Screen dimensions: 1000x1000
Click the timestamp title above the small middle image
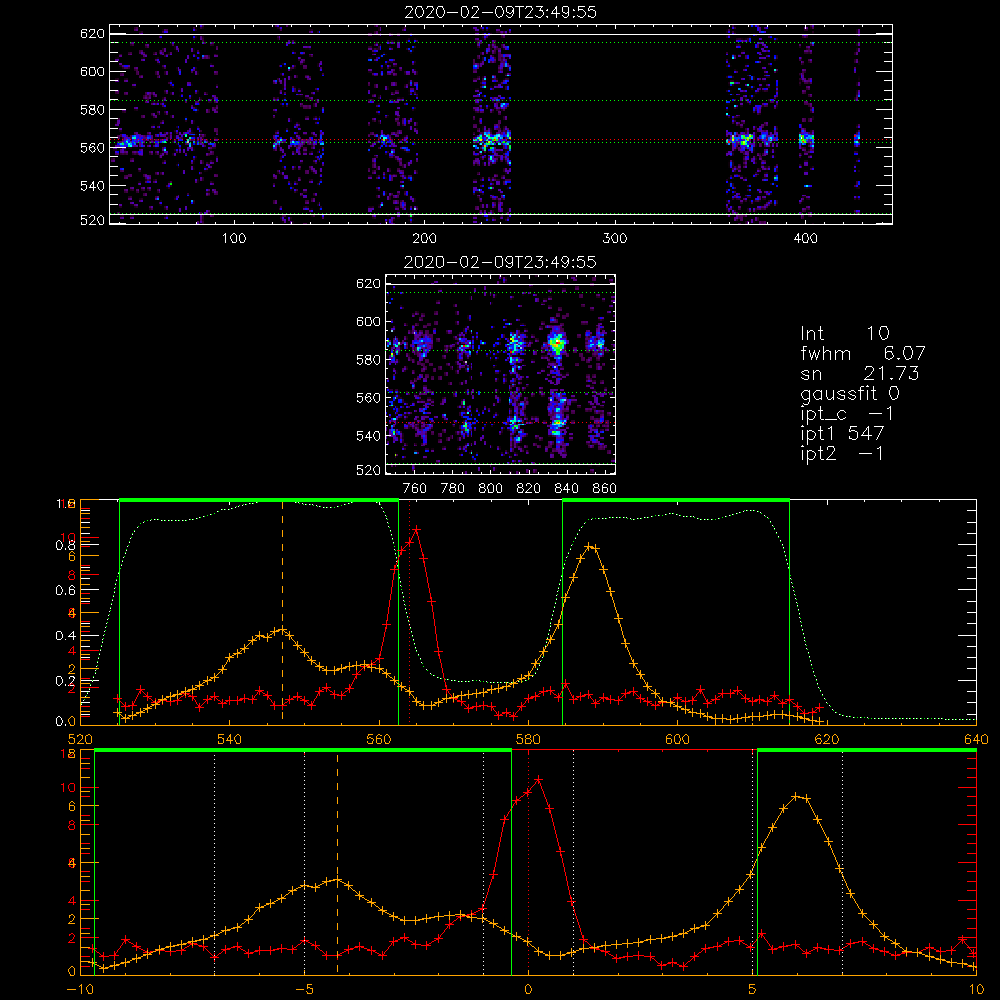tap(501, 262)
